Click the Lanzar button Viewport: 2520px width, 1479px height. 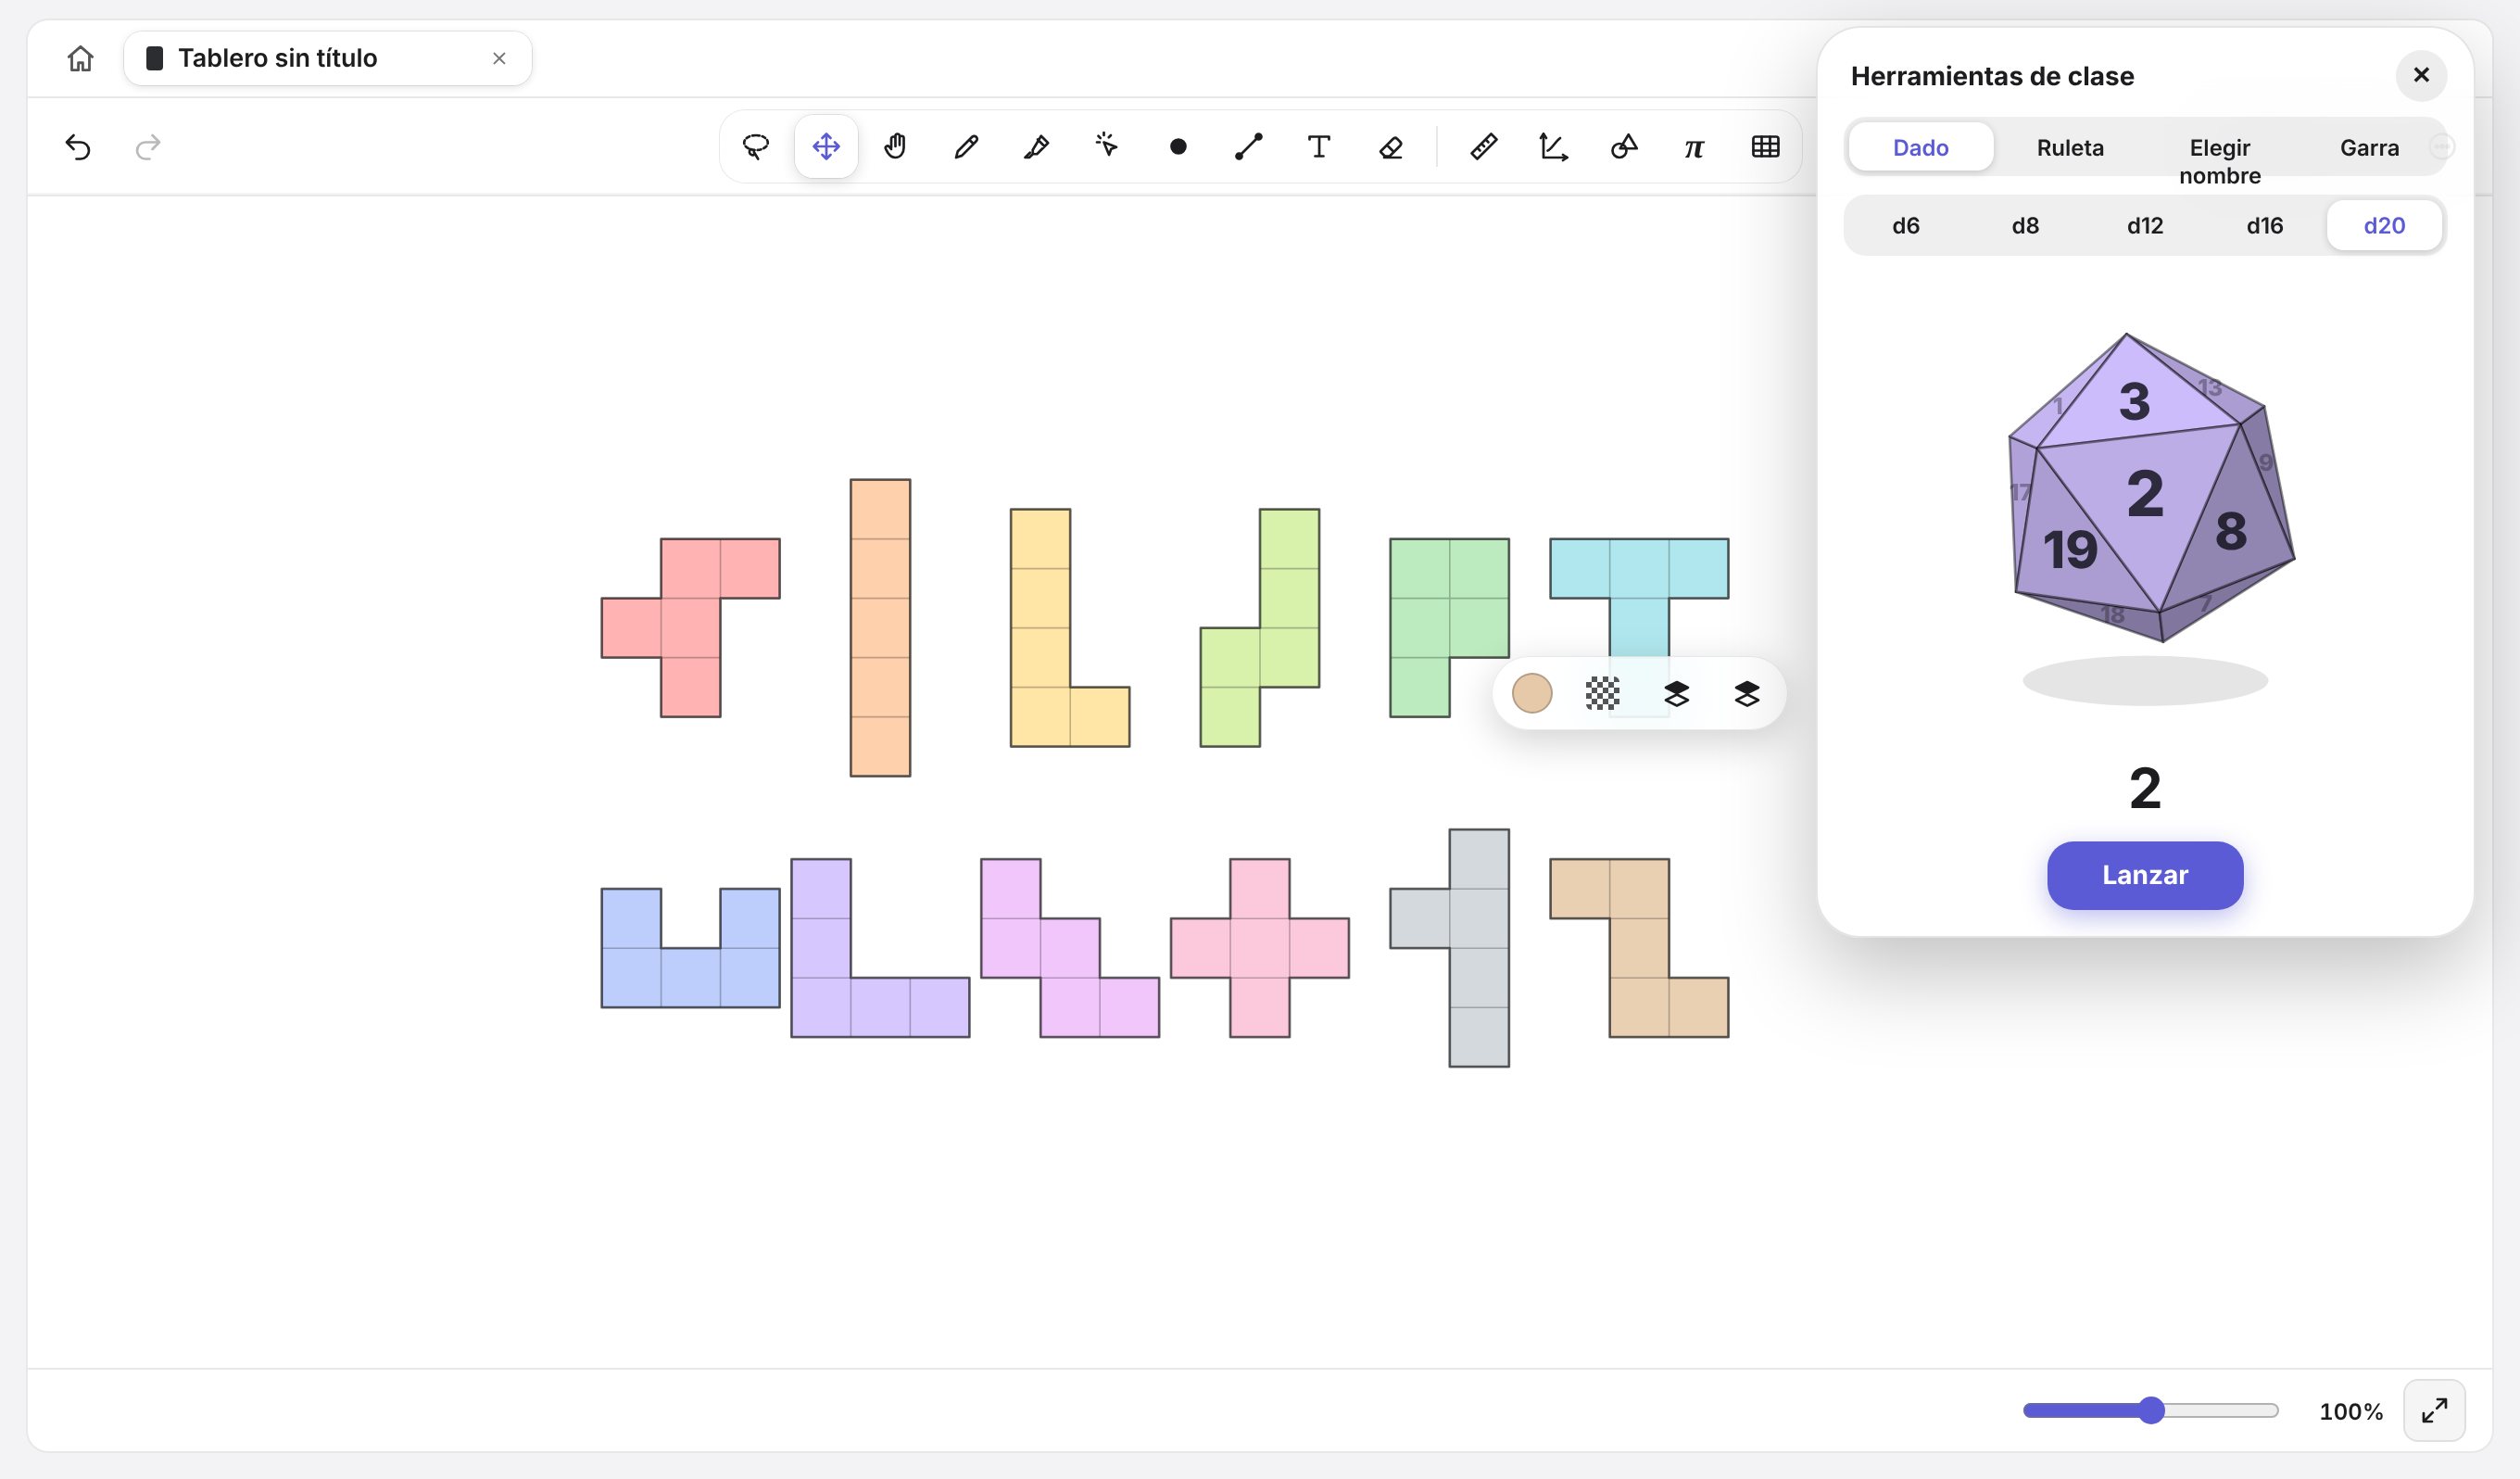click(2145, 875)
